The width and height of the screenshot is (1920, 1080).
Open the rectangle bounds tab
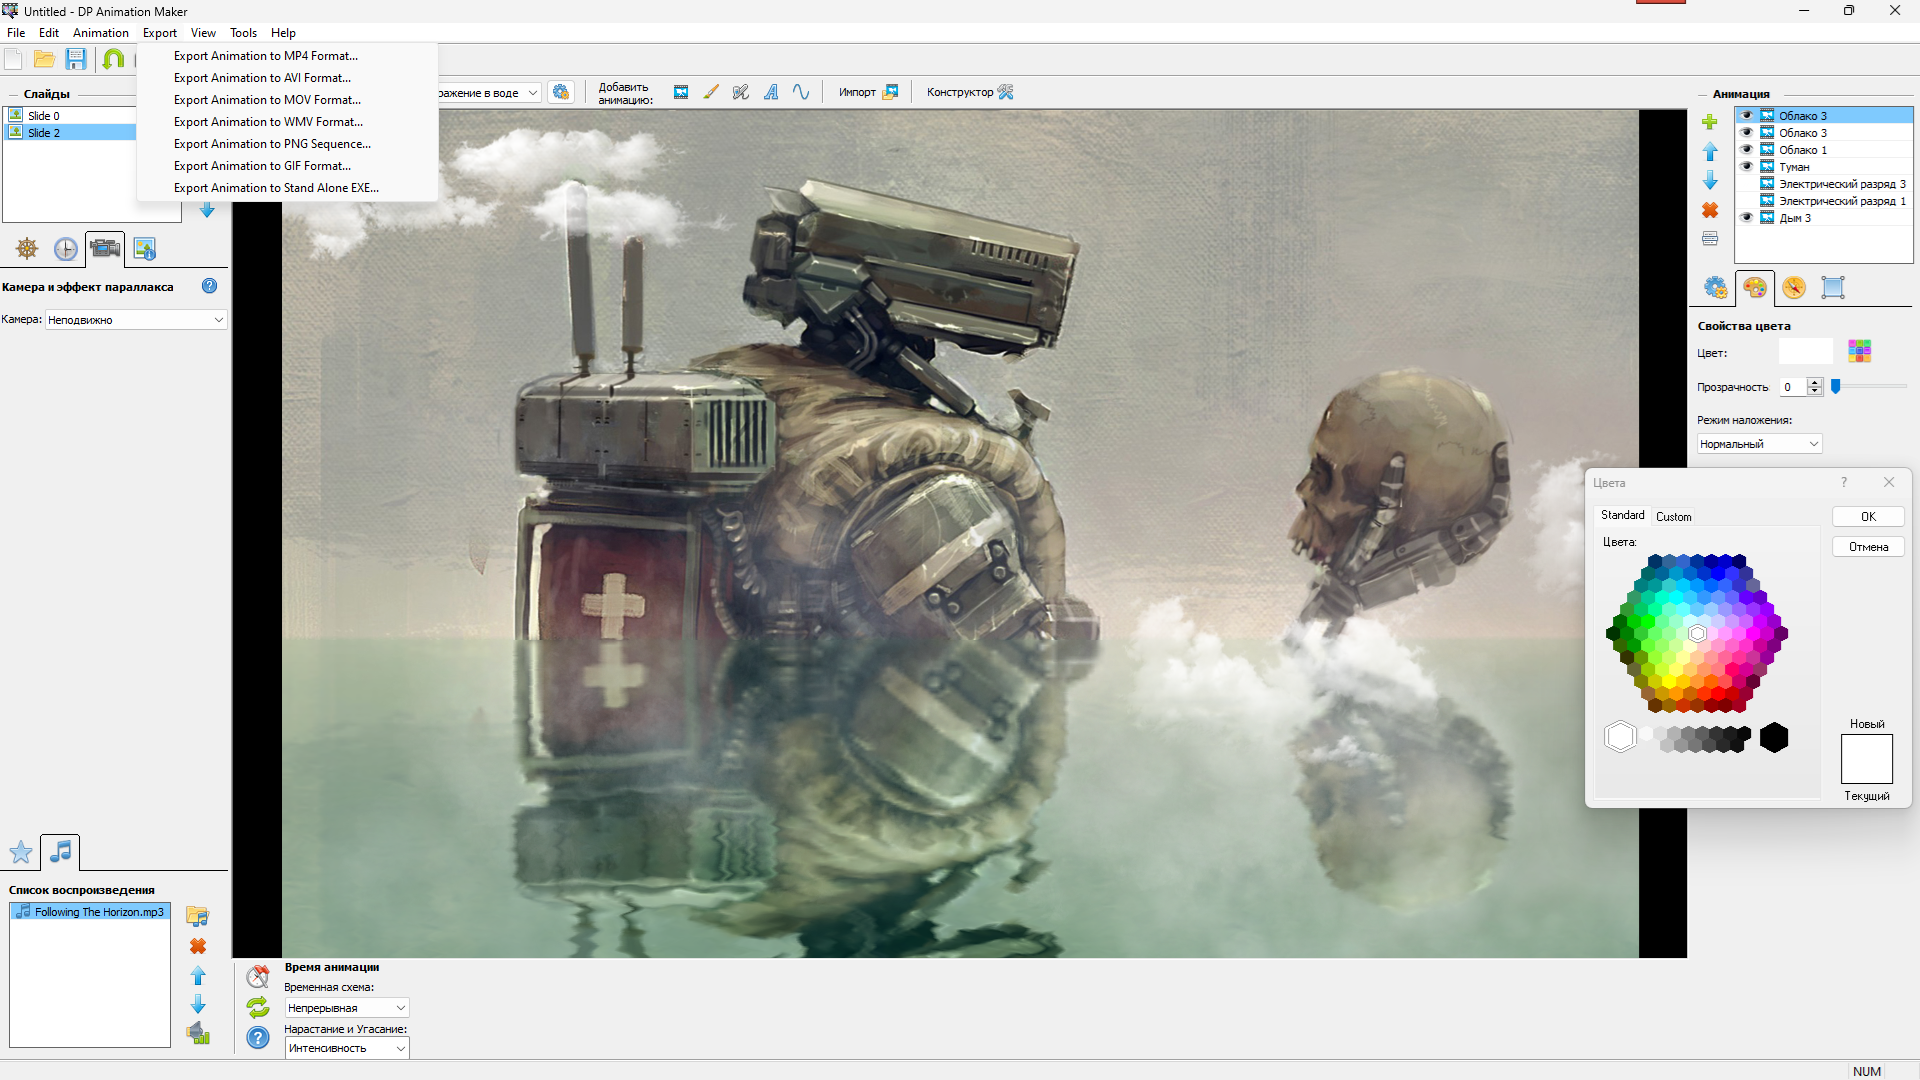(x=1833, y=288)
